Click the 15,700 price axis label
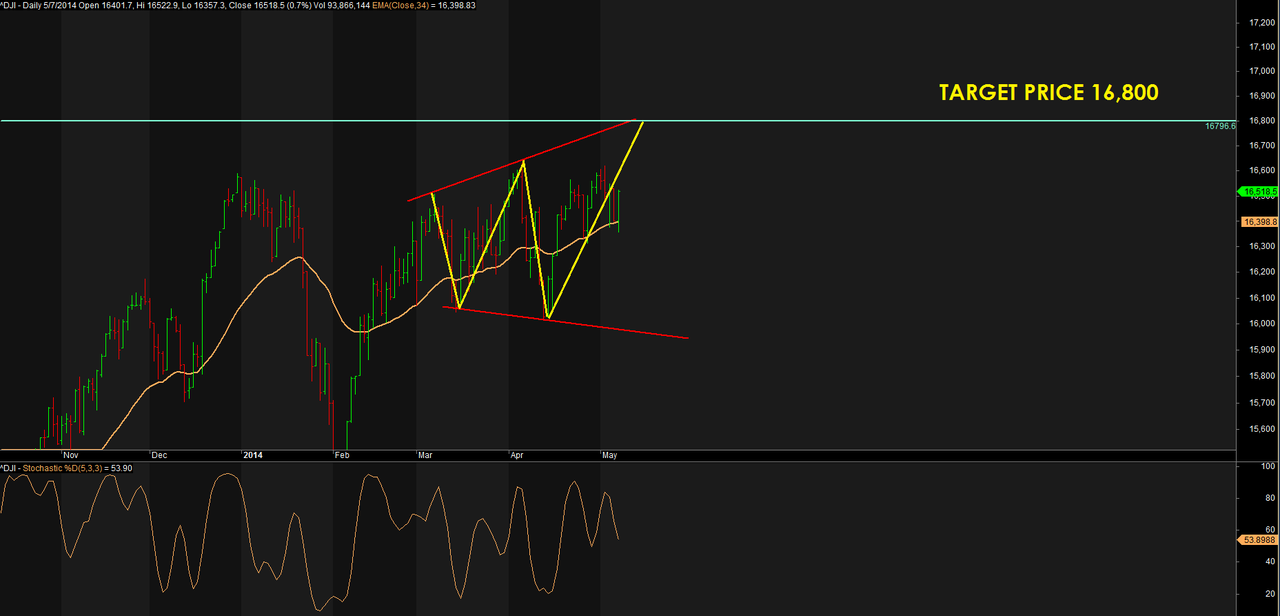Viewport: 1280px width, 616px height. point(1262,402)
